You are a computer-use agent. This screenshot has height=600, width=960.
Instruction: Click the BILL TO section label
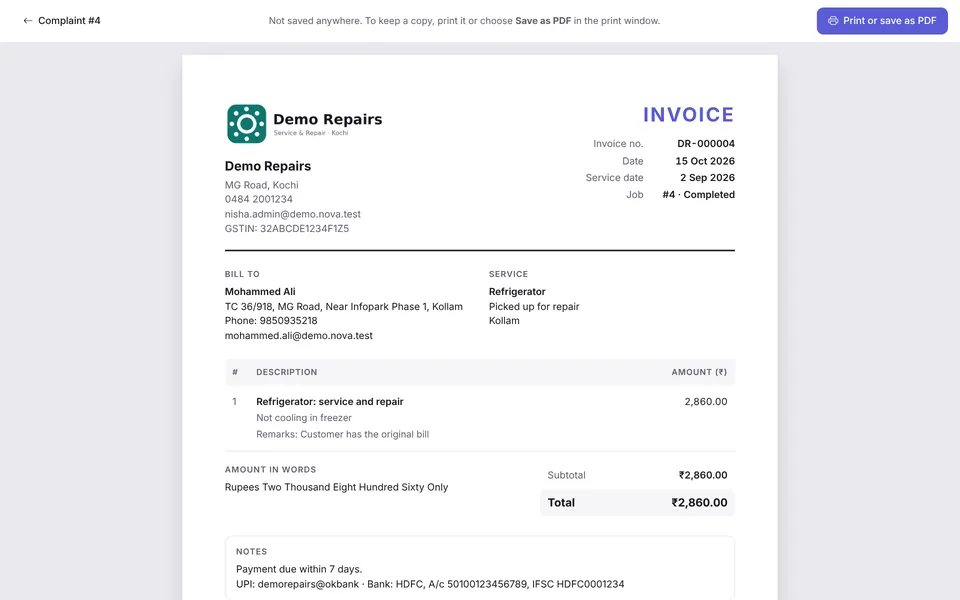point(242,274)
